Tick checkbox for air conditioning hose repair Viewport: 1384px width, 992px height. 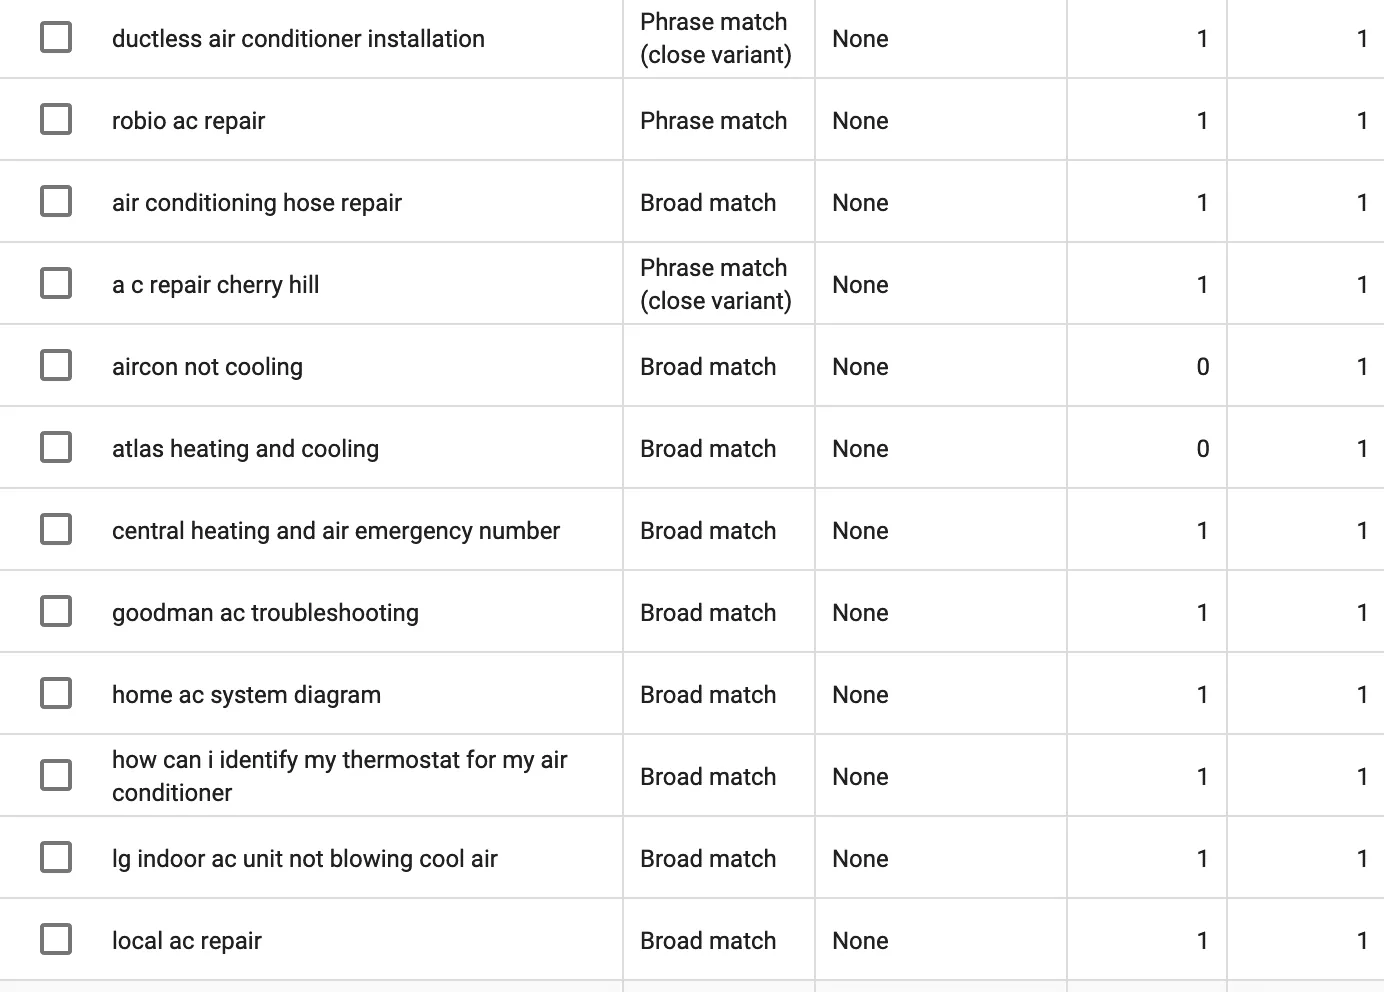(x=56, y=202)
